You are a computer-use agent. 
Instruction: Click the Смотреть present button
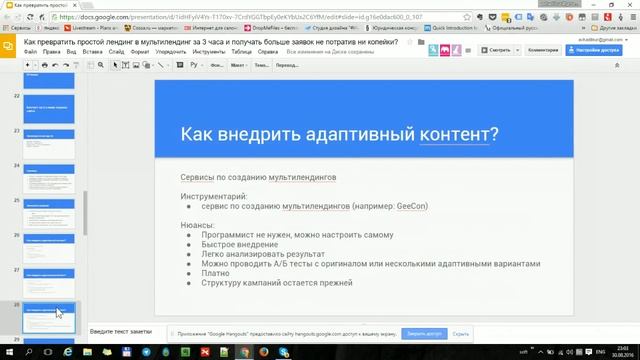(x=496, y=50)
